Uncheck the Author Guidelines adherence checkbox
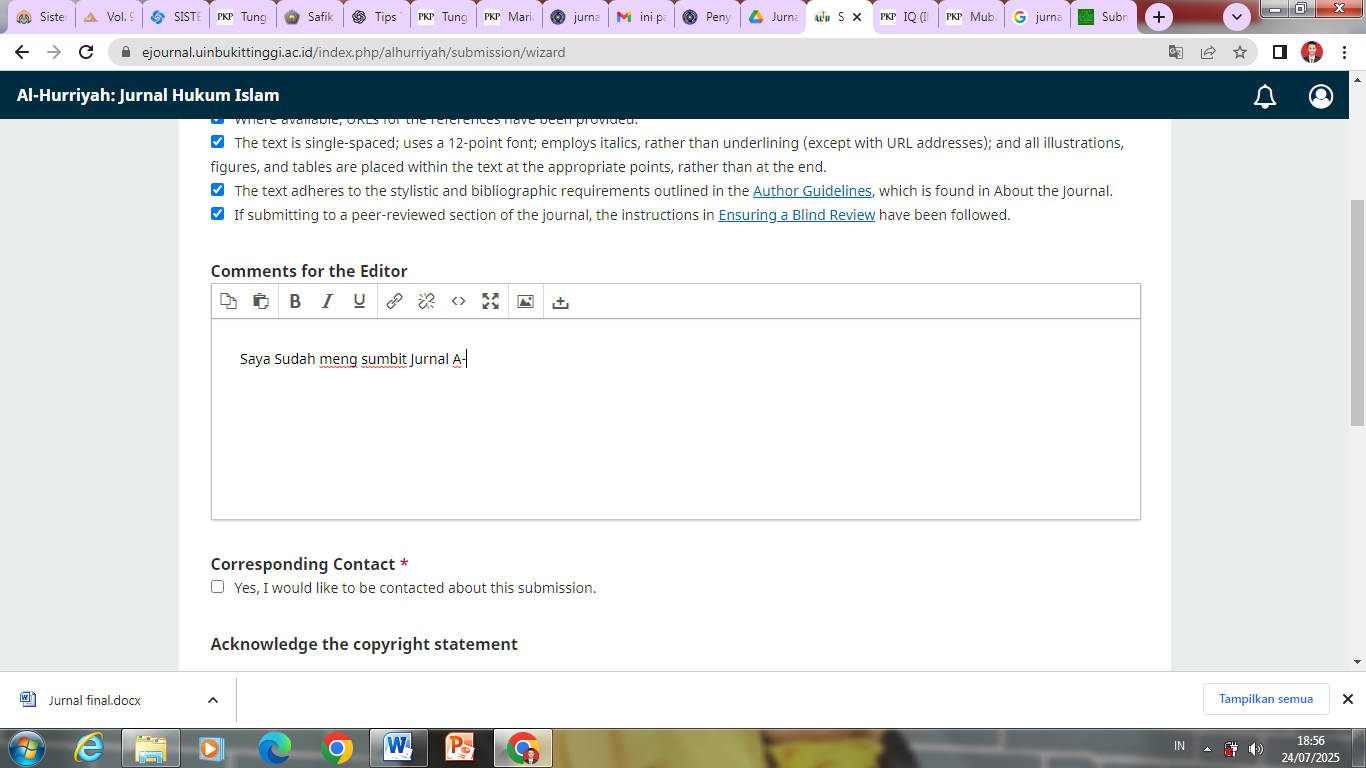The height and width of the screenshot is (768, 1366). click(218, 190)
